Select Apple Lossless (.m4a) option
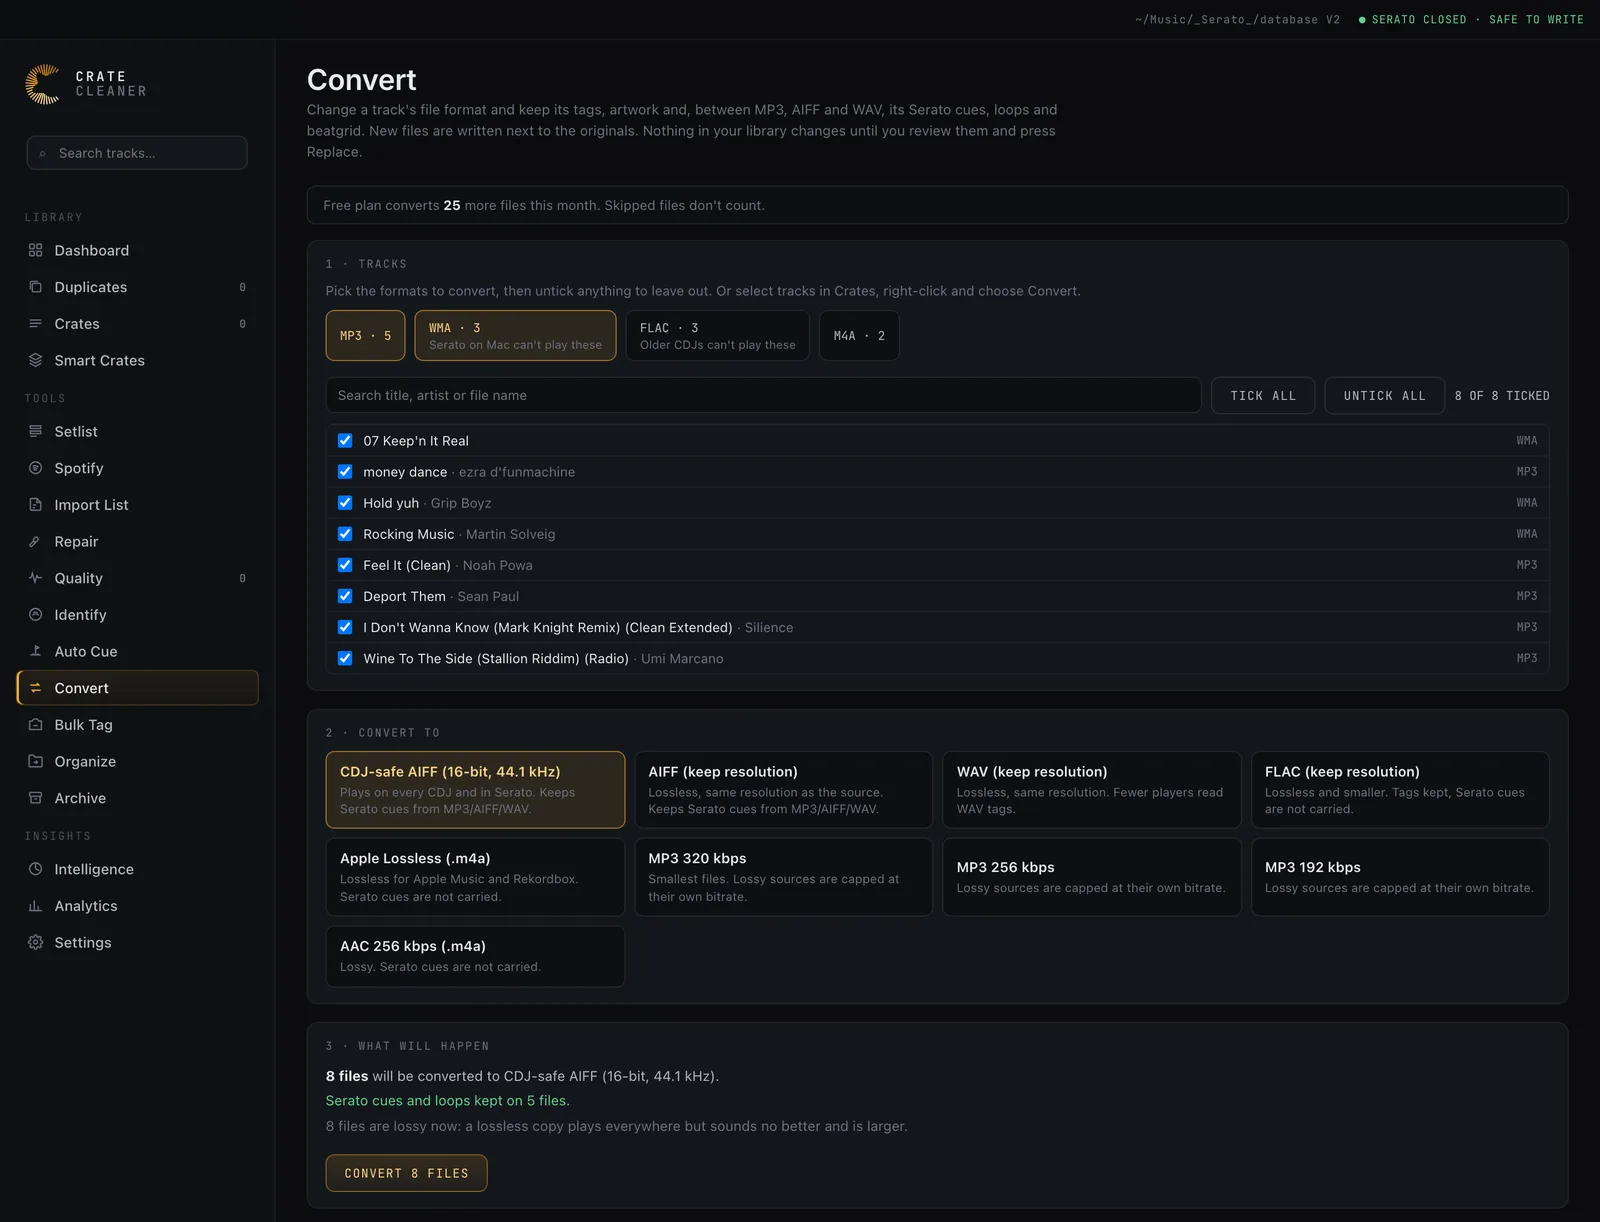Viewport: 1600px width, 1222px height. [475, 877]
